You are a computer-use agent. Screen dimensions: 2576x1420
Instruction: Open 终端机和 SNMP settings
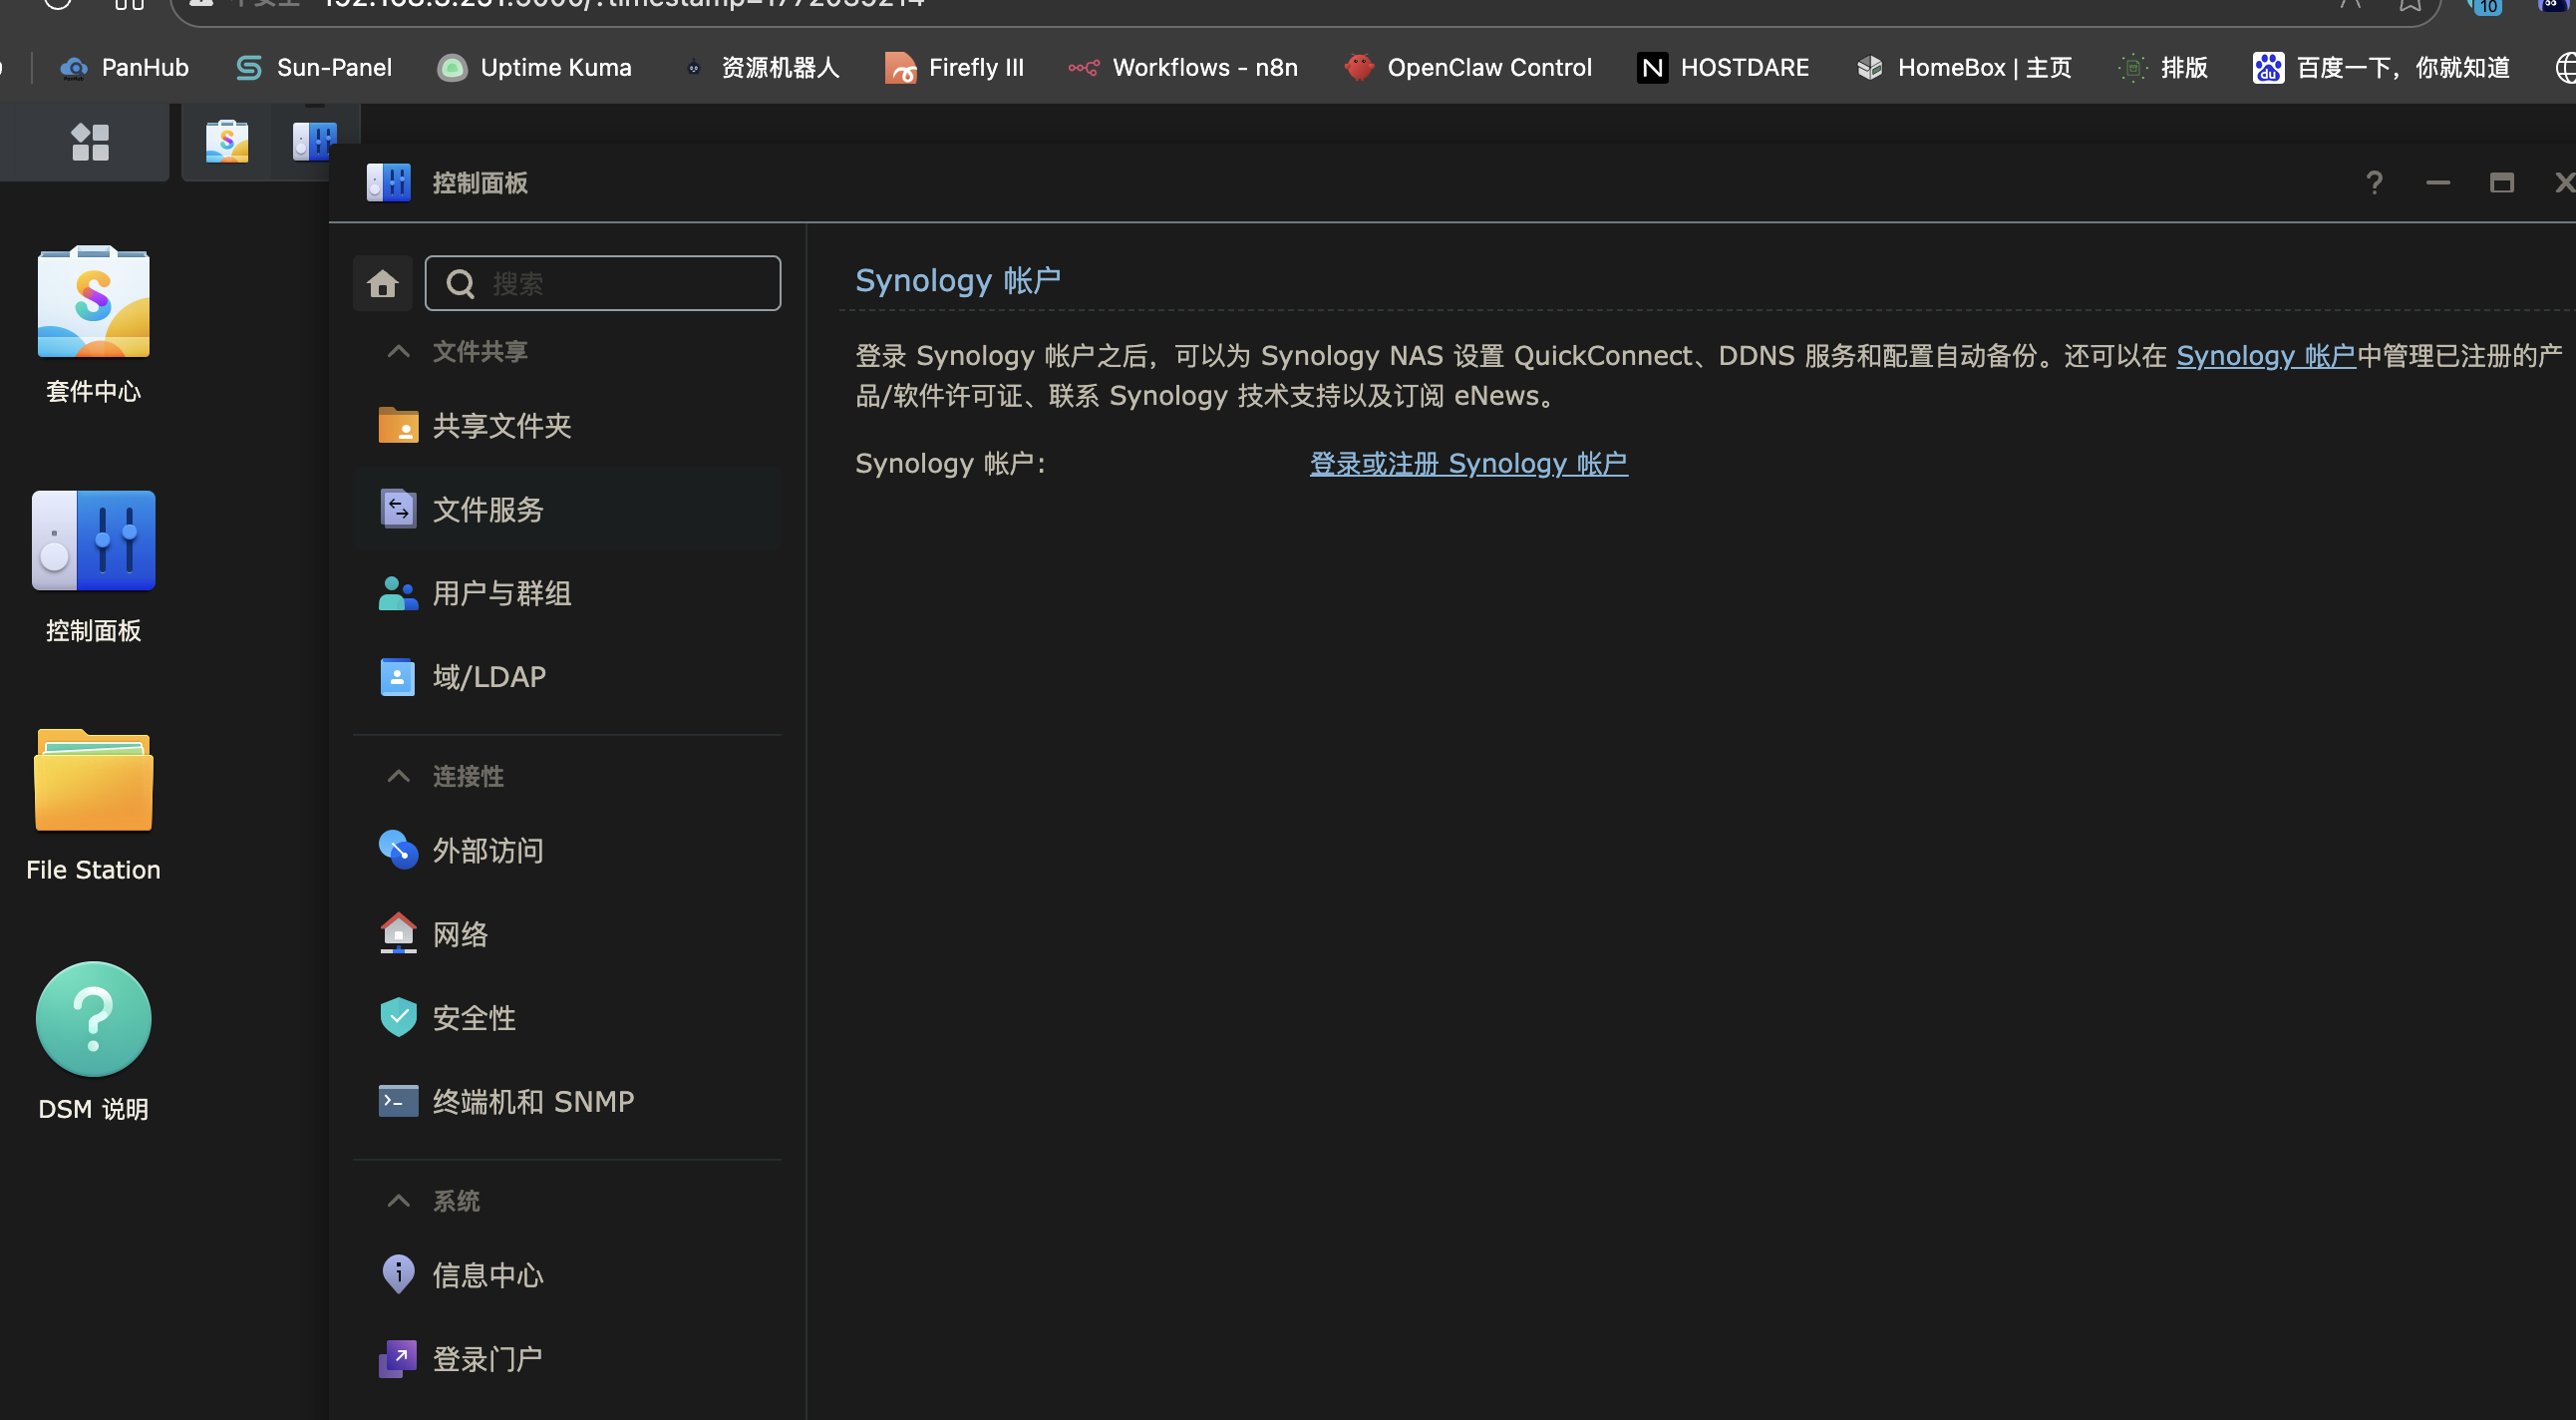(532, 1102)
